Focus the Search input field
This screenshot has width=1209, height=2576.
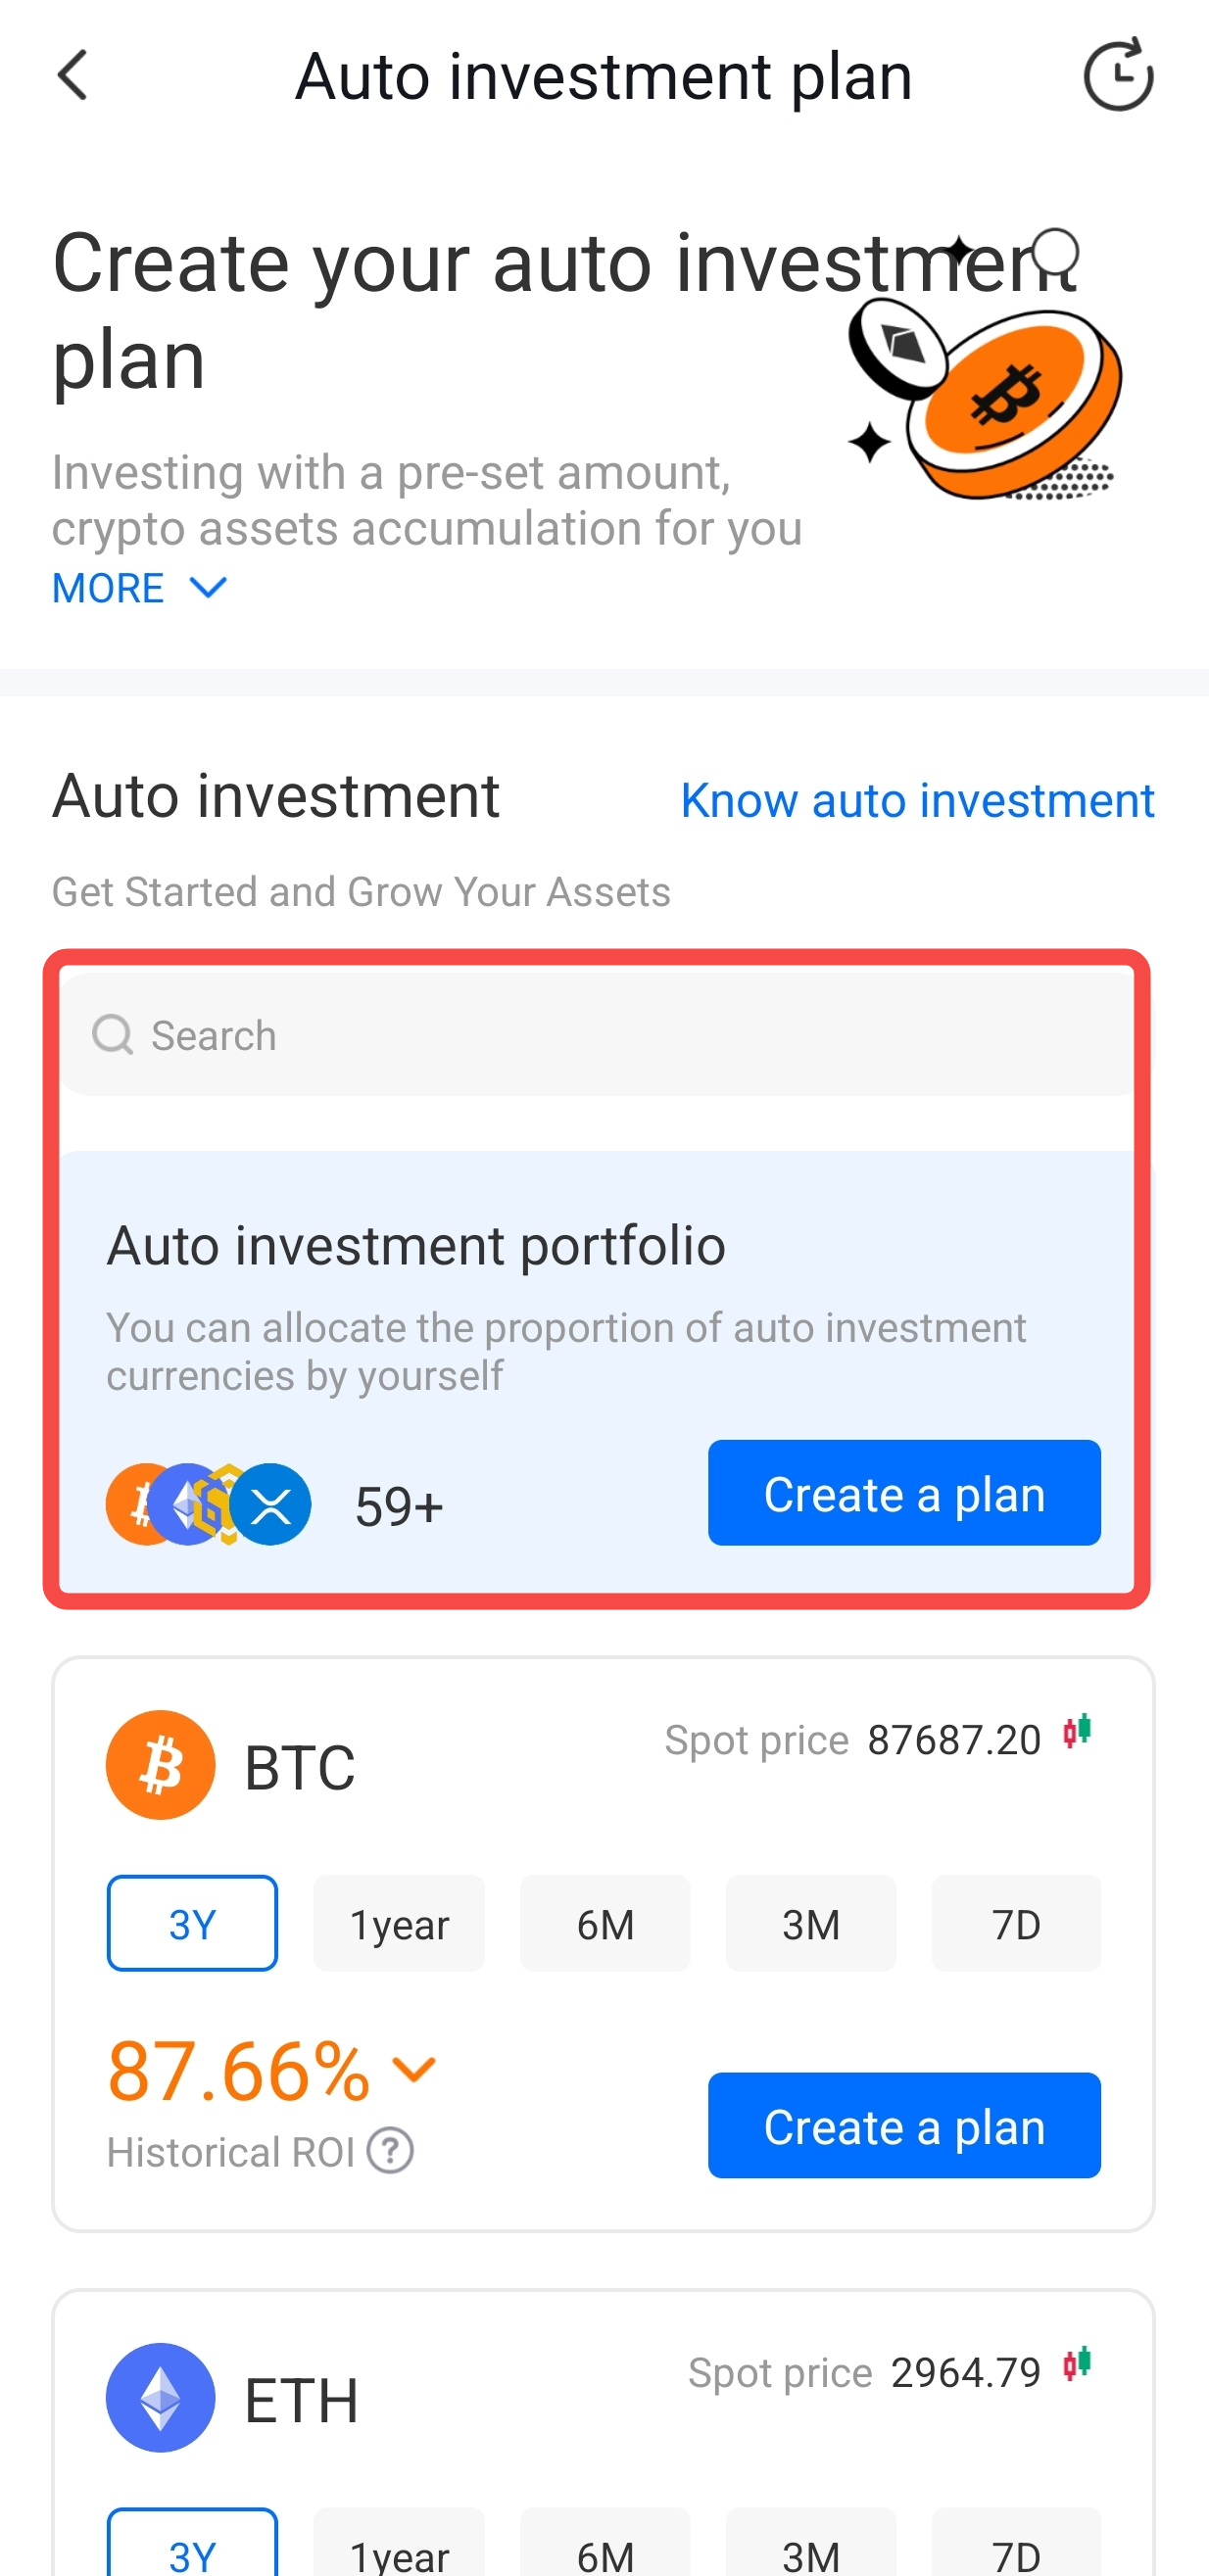point(620,1035)
